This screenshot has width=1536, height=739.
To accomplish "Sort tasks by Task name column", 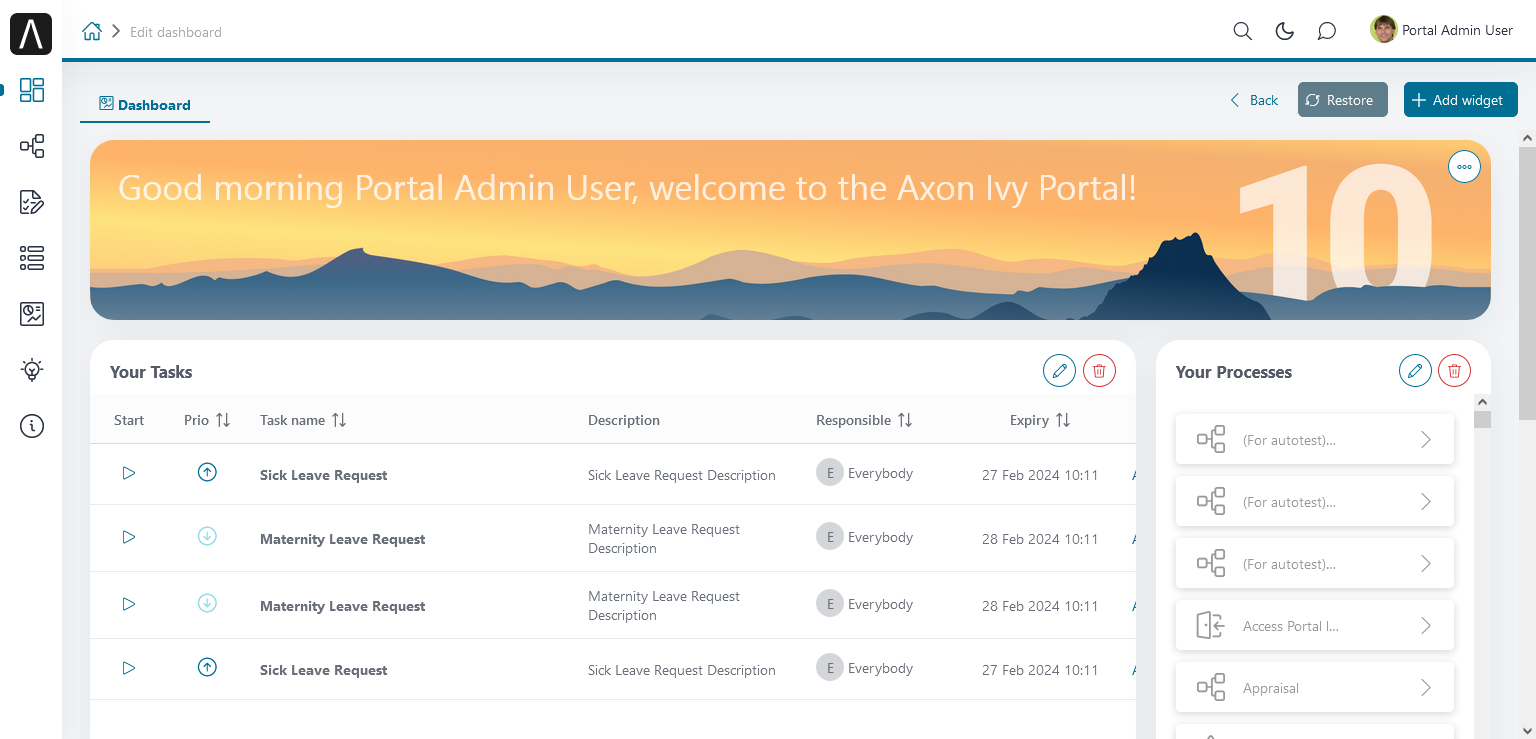I will tap(339, 420).
